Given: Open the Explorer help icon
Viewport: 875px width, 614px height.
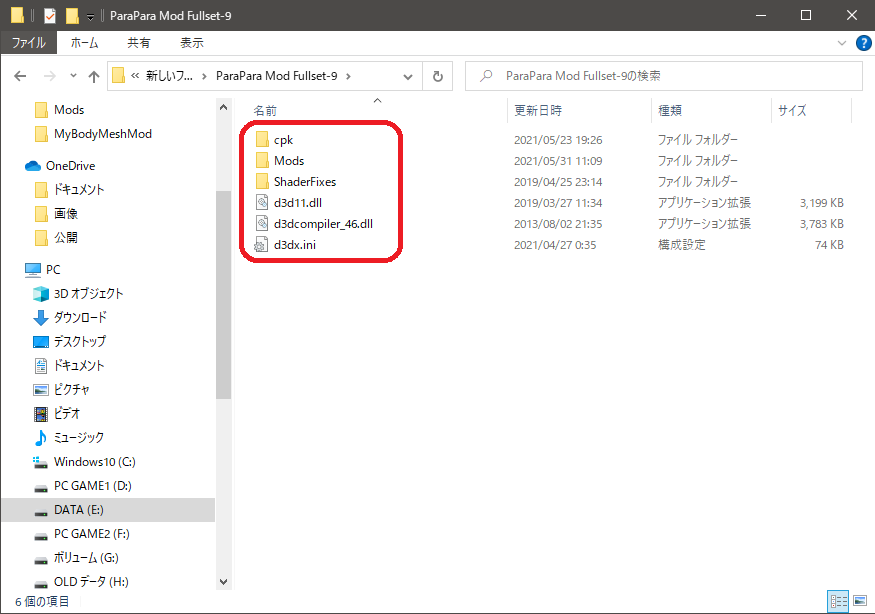Looking at the screenshot, I should click(863, 43).
